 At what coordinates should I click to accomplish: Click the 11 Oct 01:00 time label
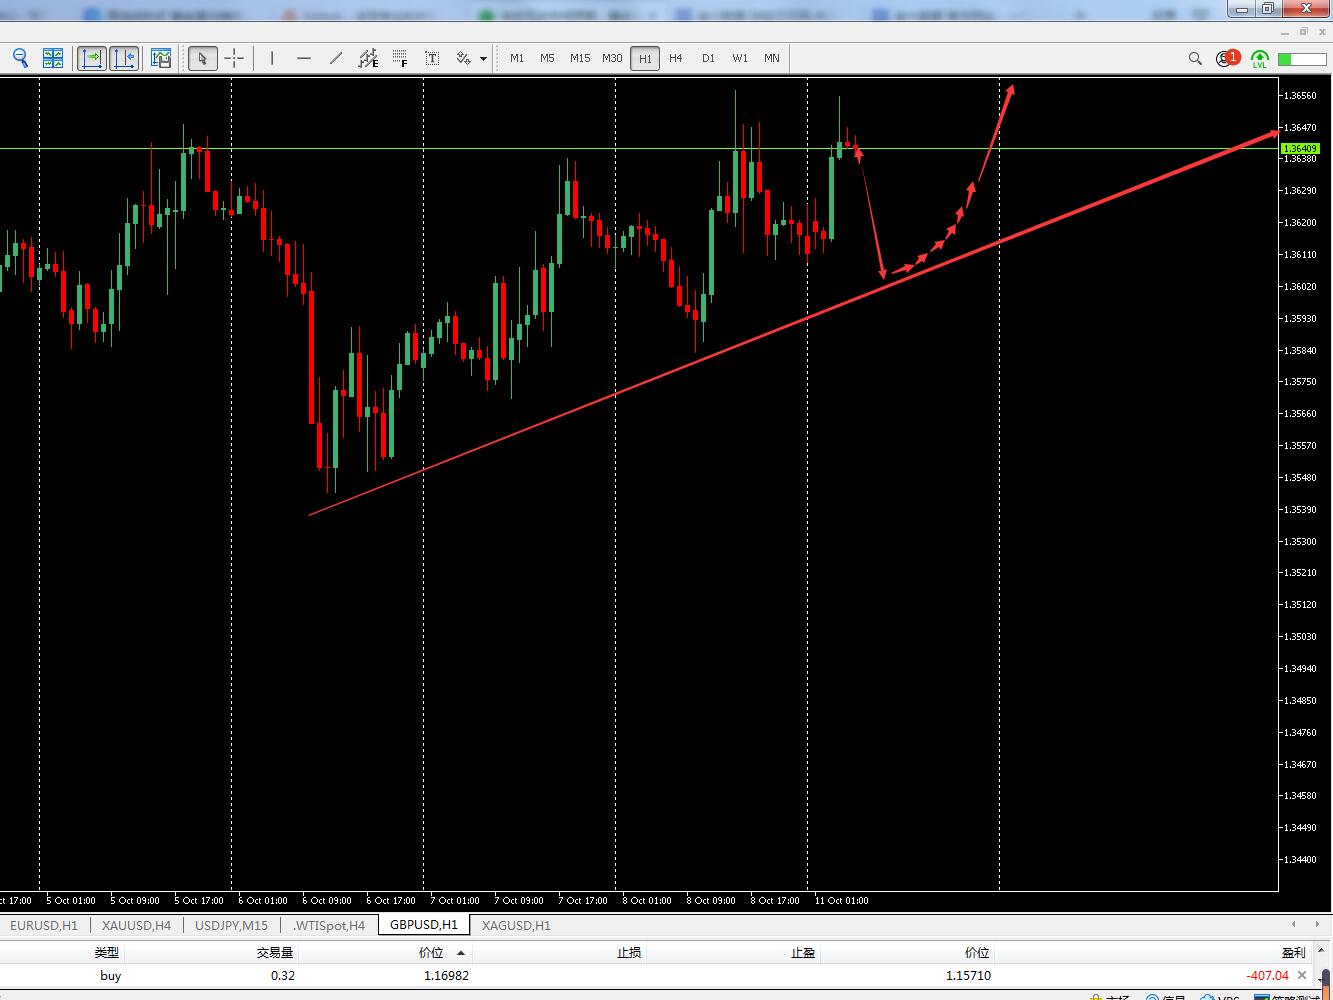[842, 900]
